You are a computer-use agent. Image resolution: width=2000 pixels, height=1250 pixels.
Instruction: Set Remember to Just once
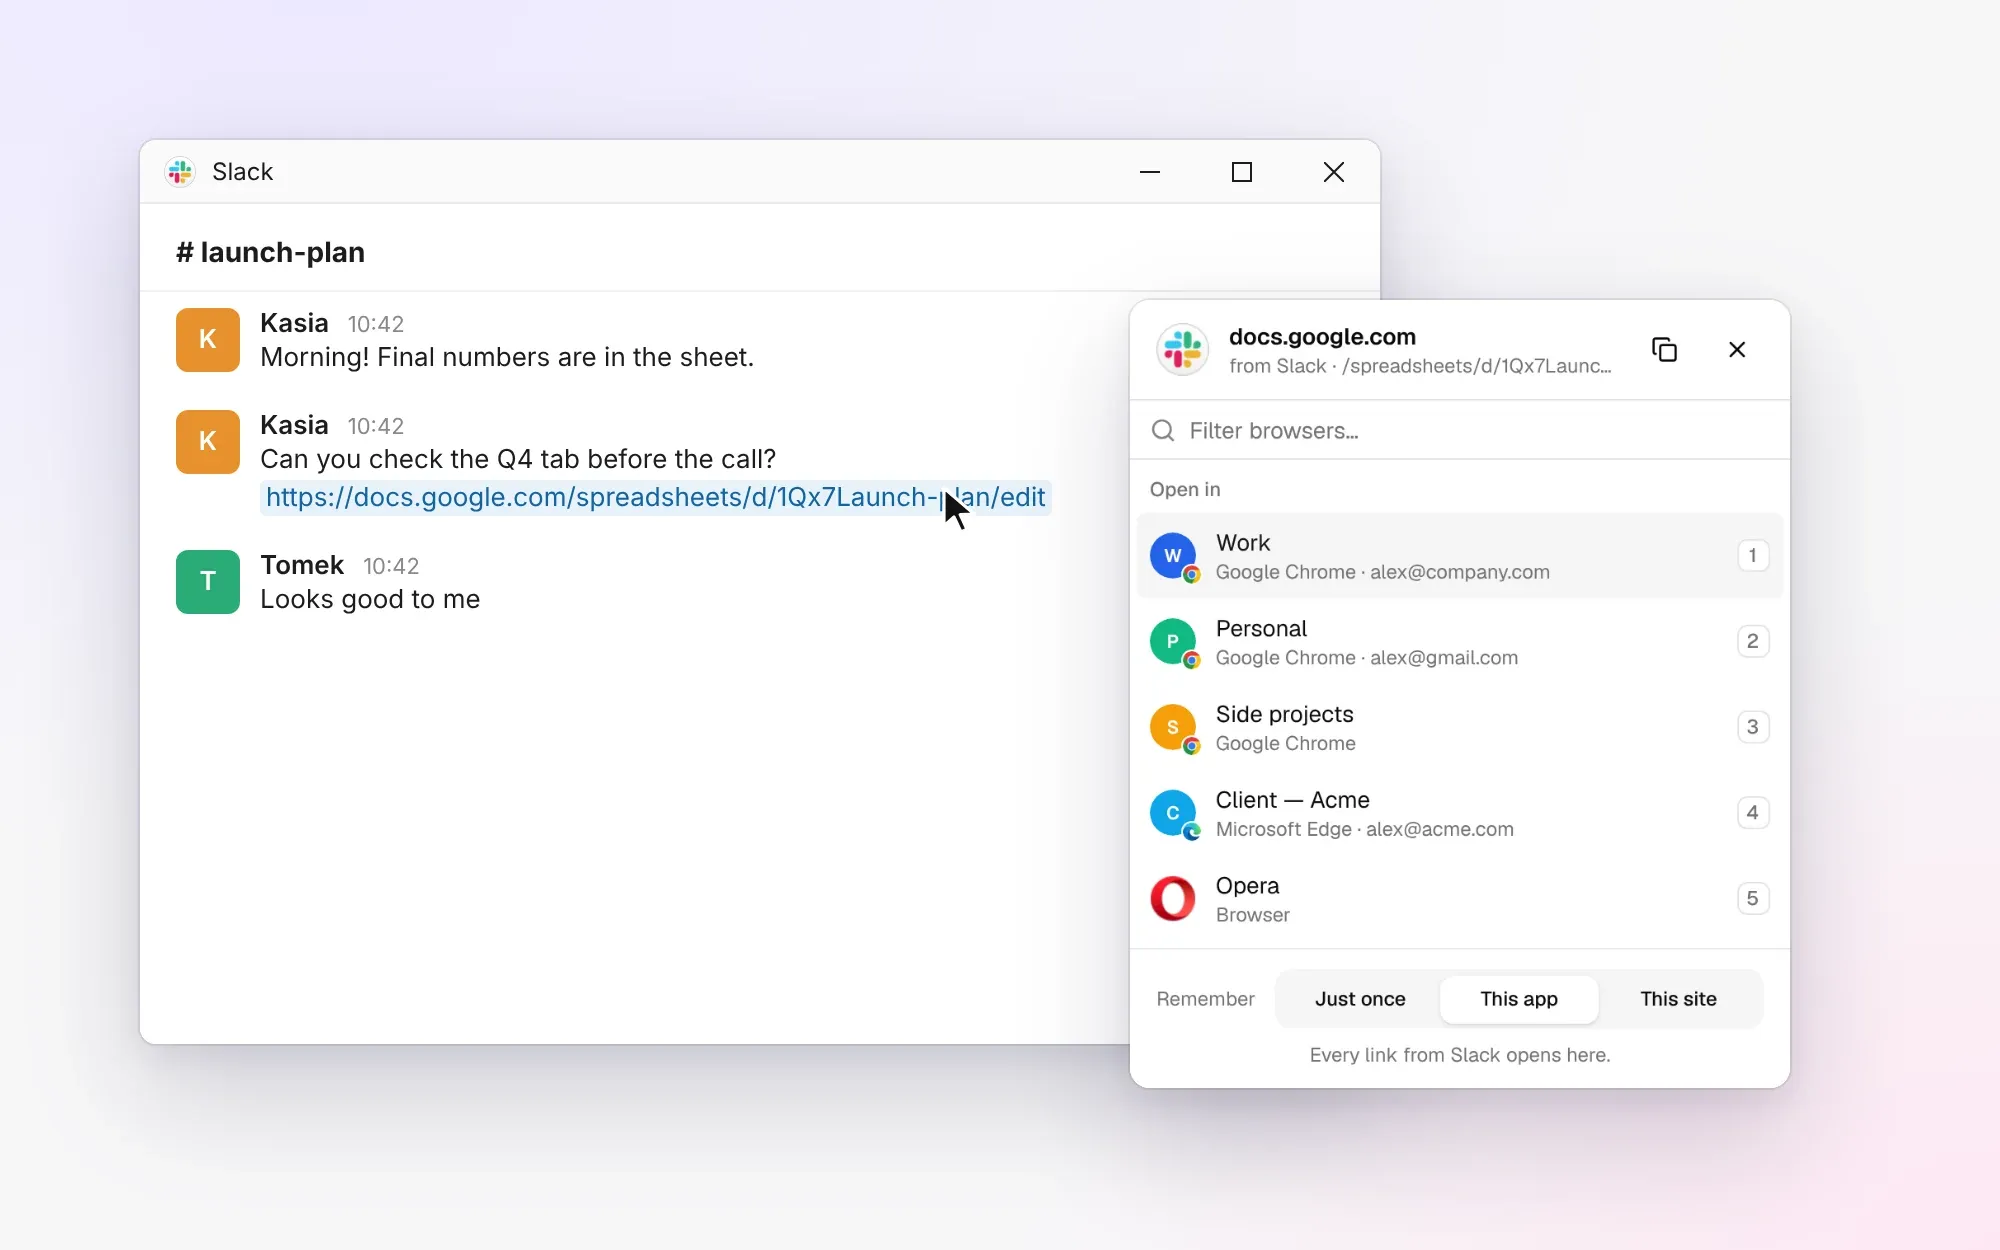click(x=1360, y=999)
